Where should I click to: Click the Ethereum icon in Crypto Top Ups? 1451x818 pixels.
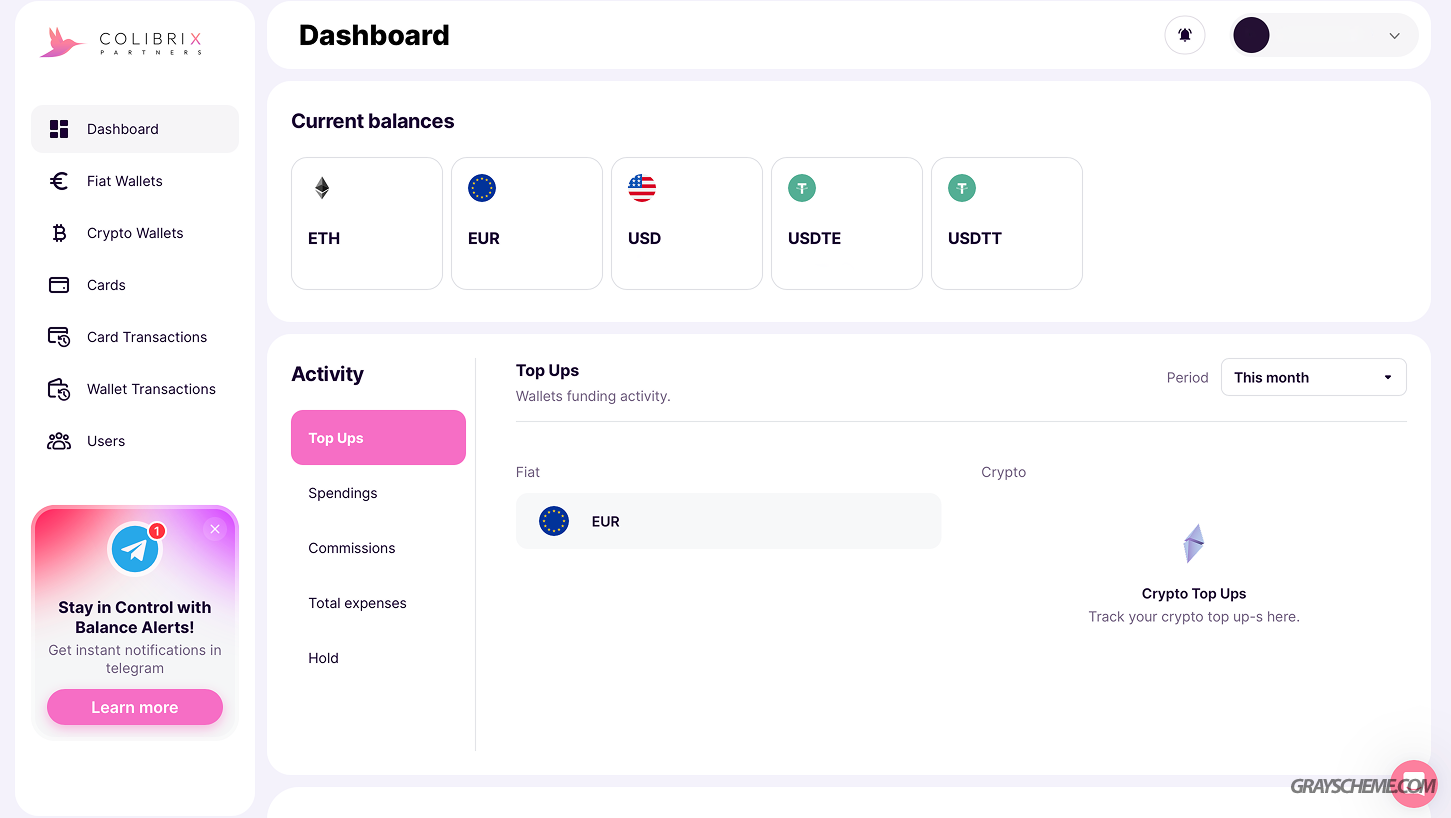(1194, 544)
